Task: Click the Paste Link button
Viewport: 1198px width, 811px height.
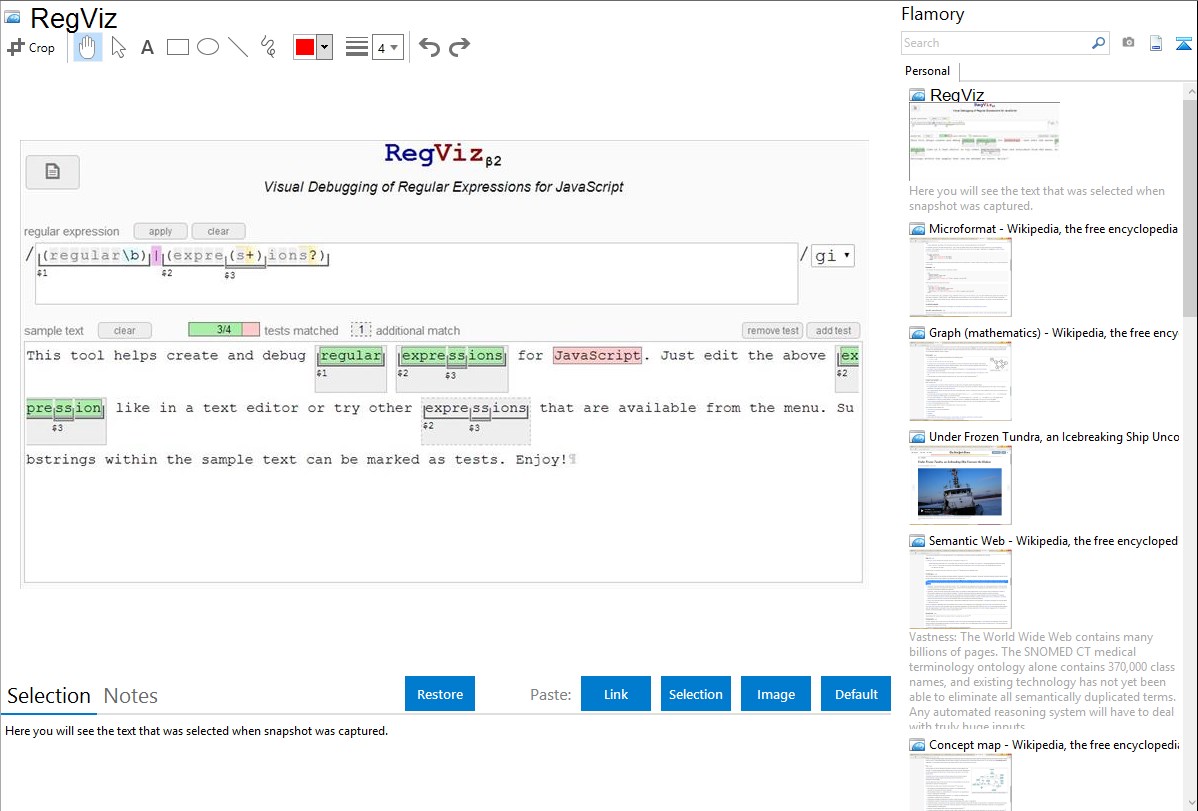Action: 616,694
